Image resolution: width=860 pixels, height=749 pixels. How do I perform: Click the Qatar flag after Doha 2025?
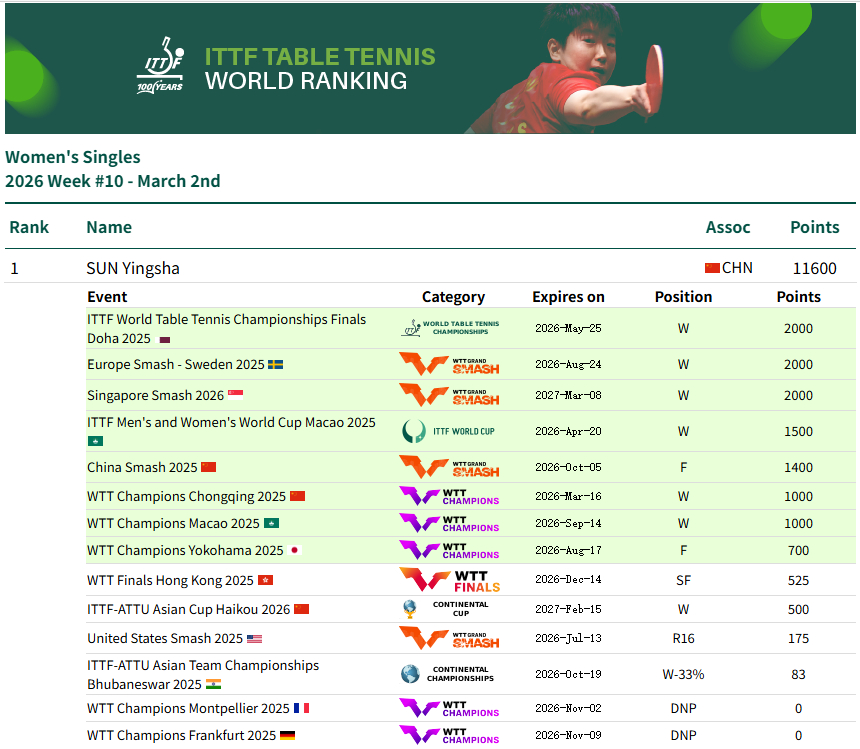165,340
